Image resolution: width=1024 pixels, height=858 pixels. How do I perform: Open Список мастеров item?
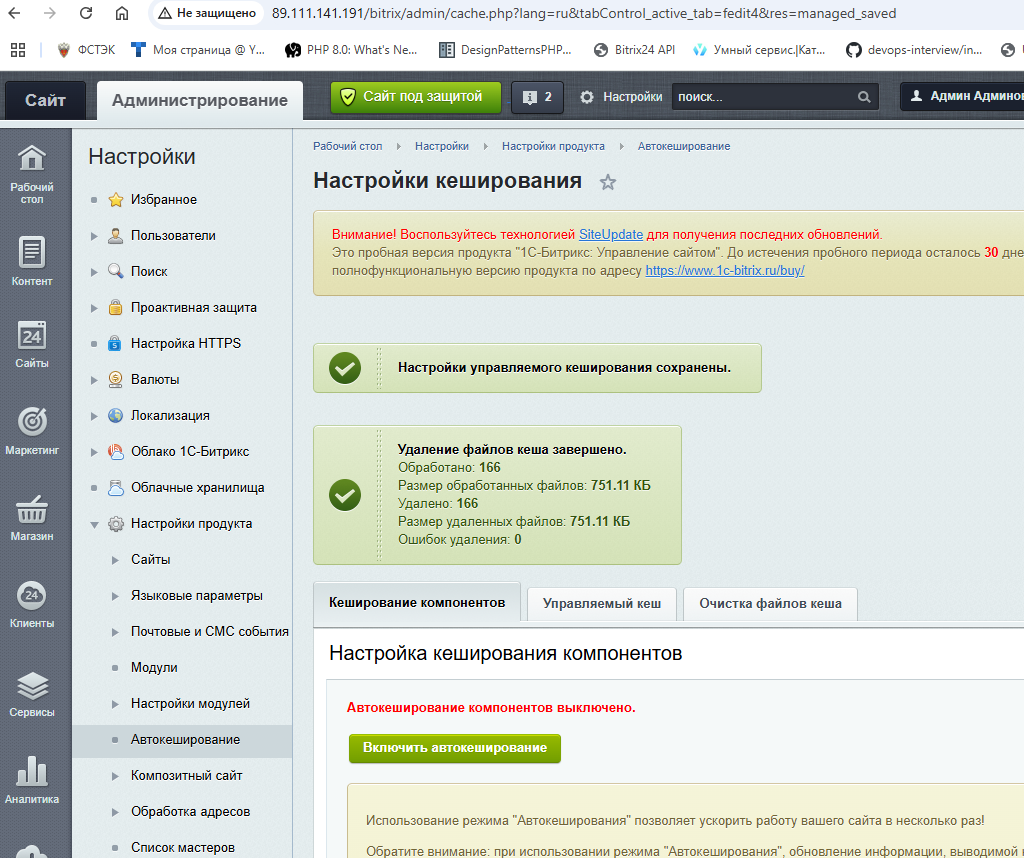[182, 848]
